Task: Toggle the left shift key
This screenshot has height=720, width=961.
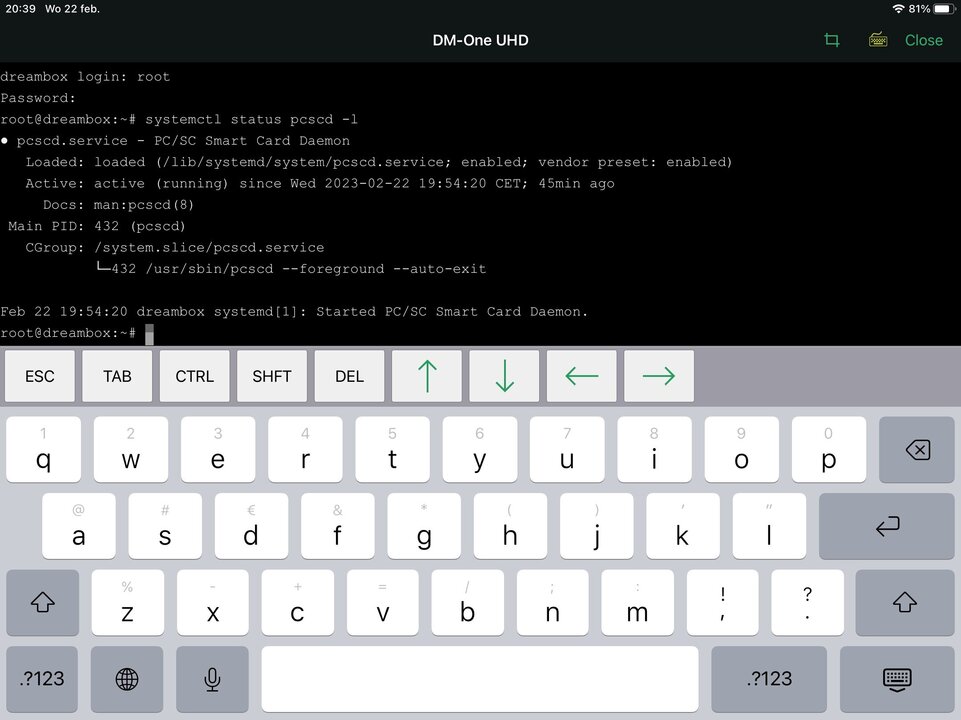Action: coord(43,602)
